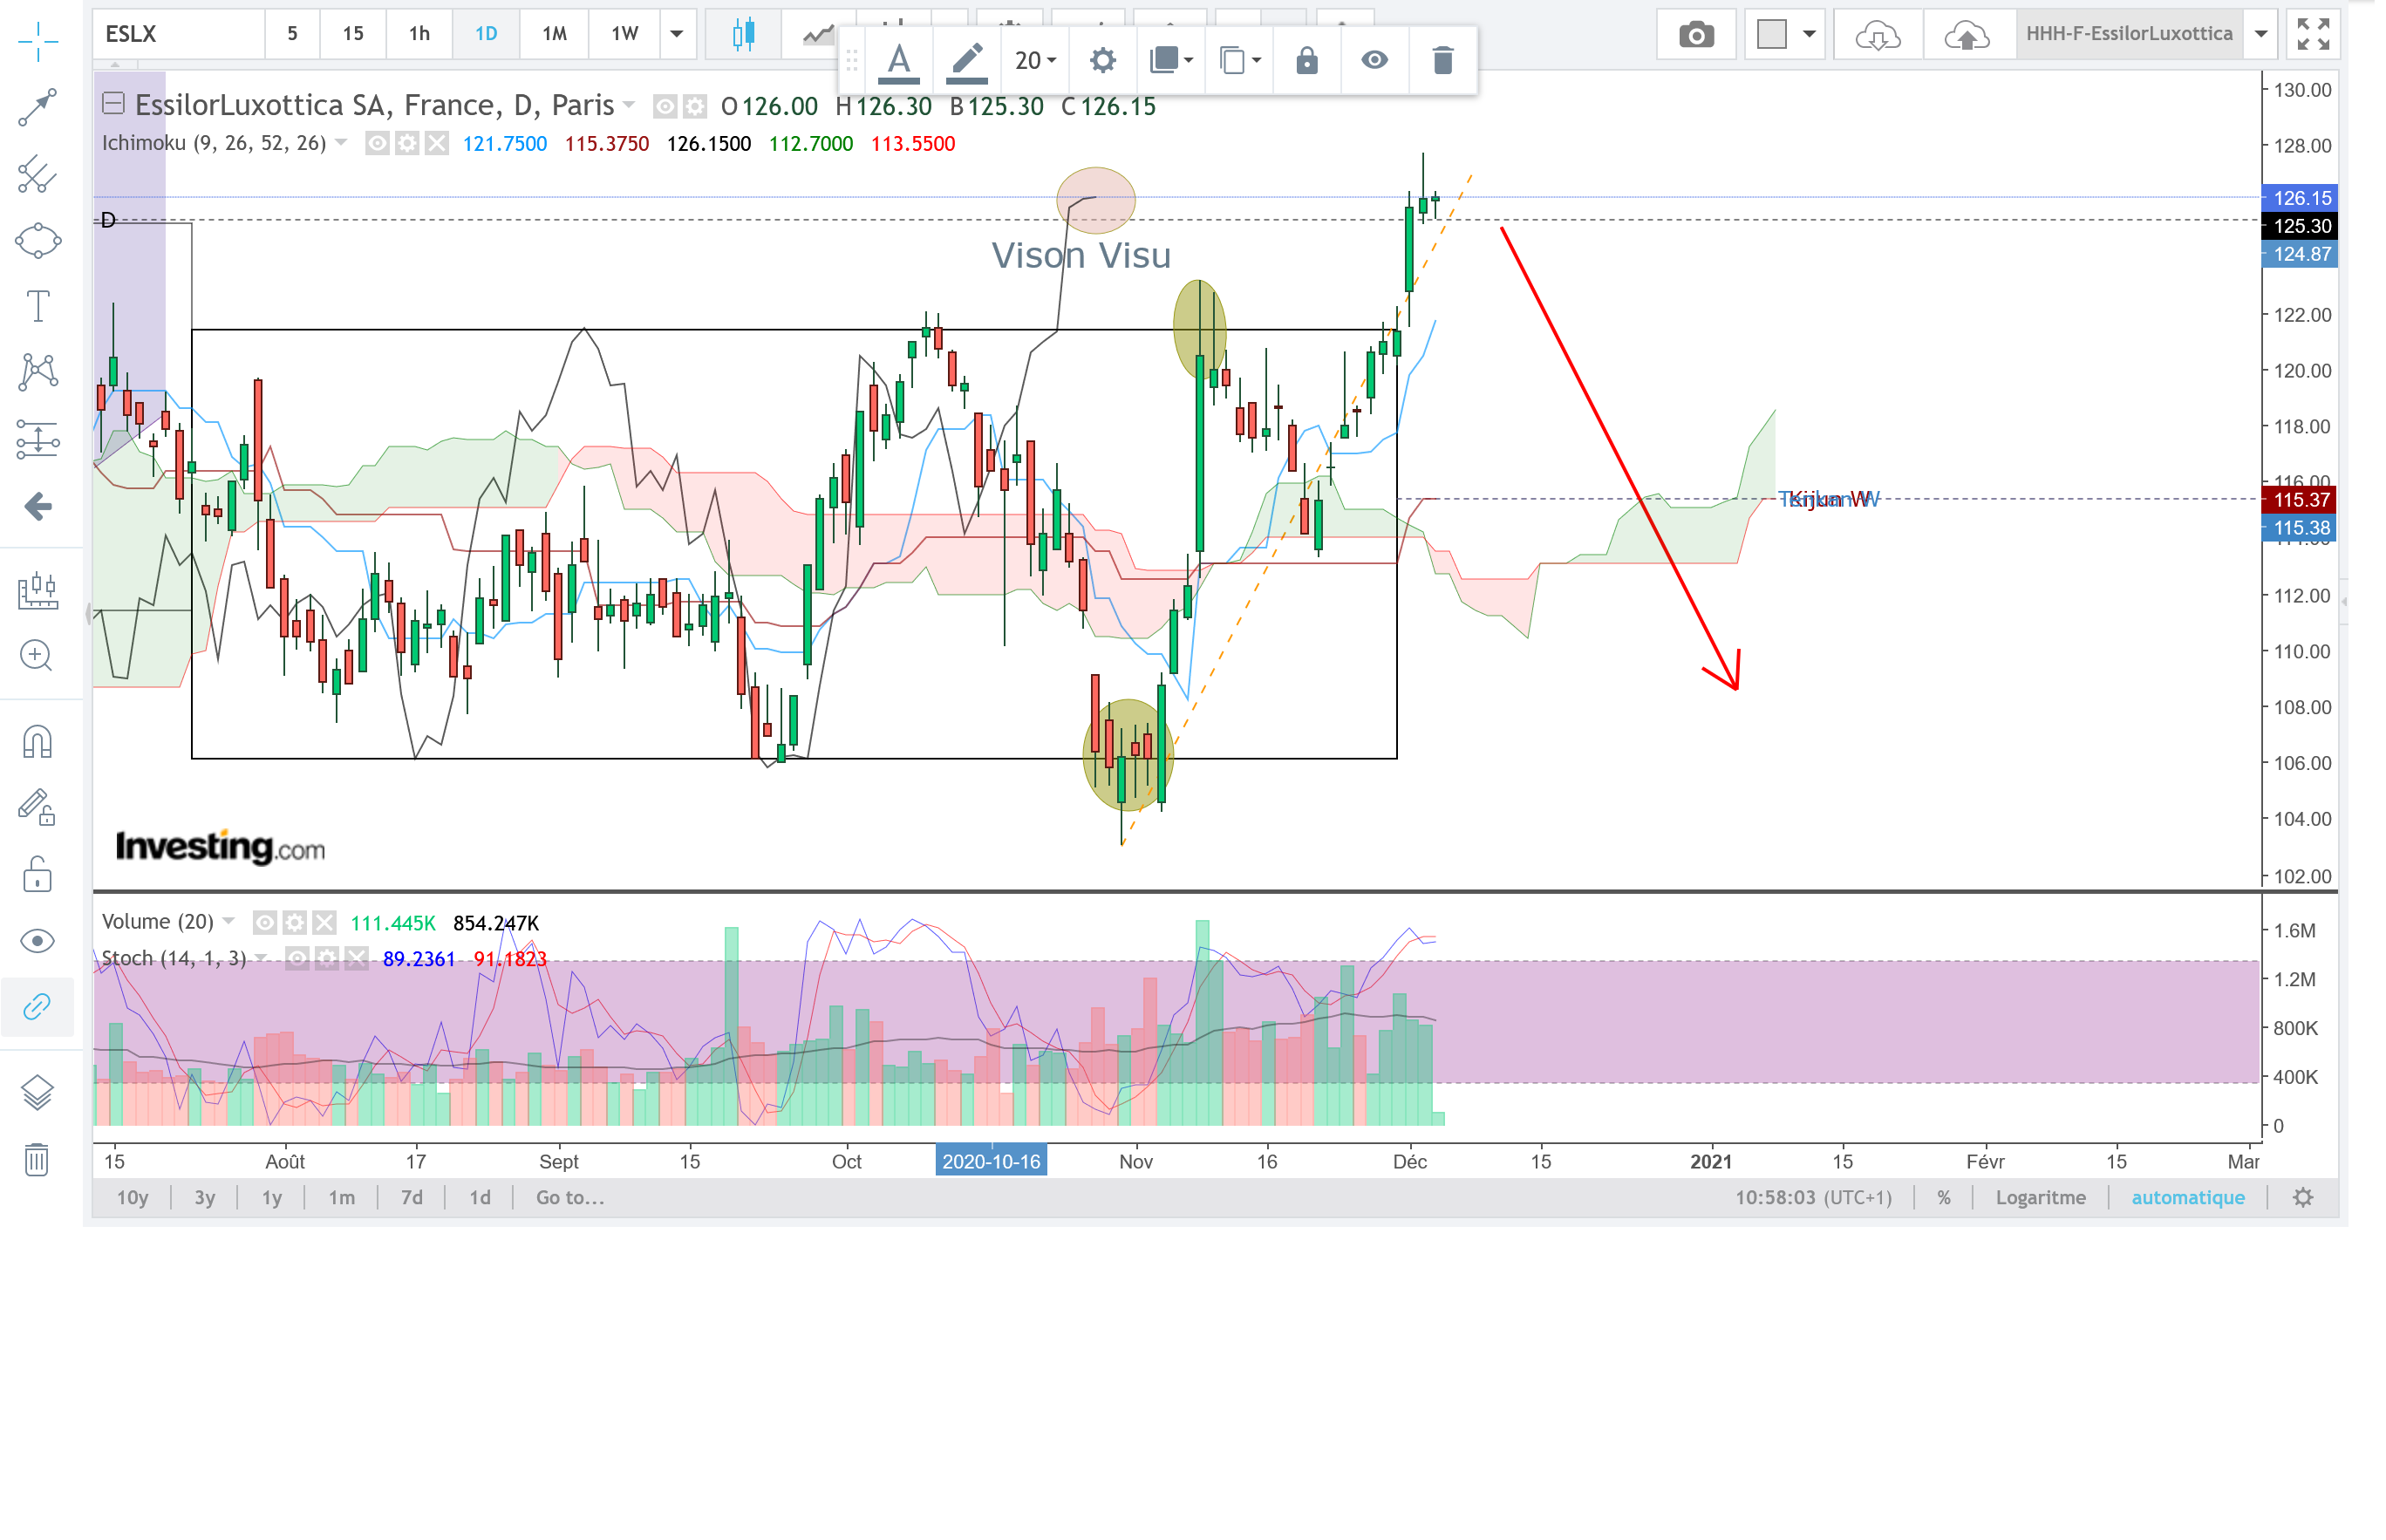Remove the Ichimoku indicator
The width and height of the screenshot is (2386, 1540).
click(x=437, y=143)
